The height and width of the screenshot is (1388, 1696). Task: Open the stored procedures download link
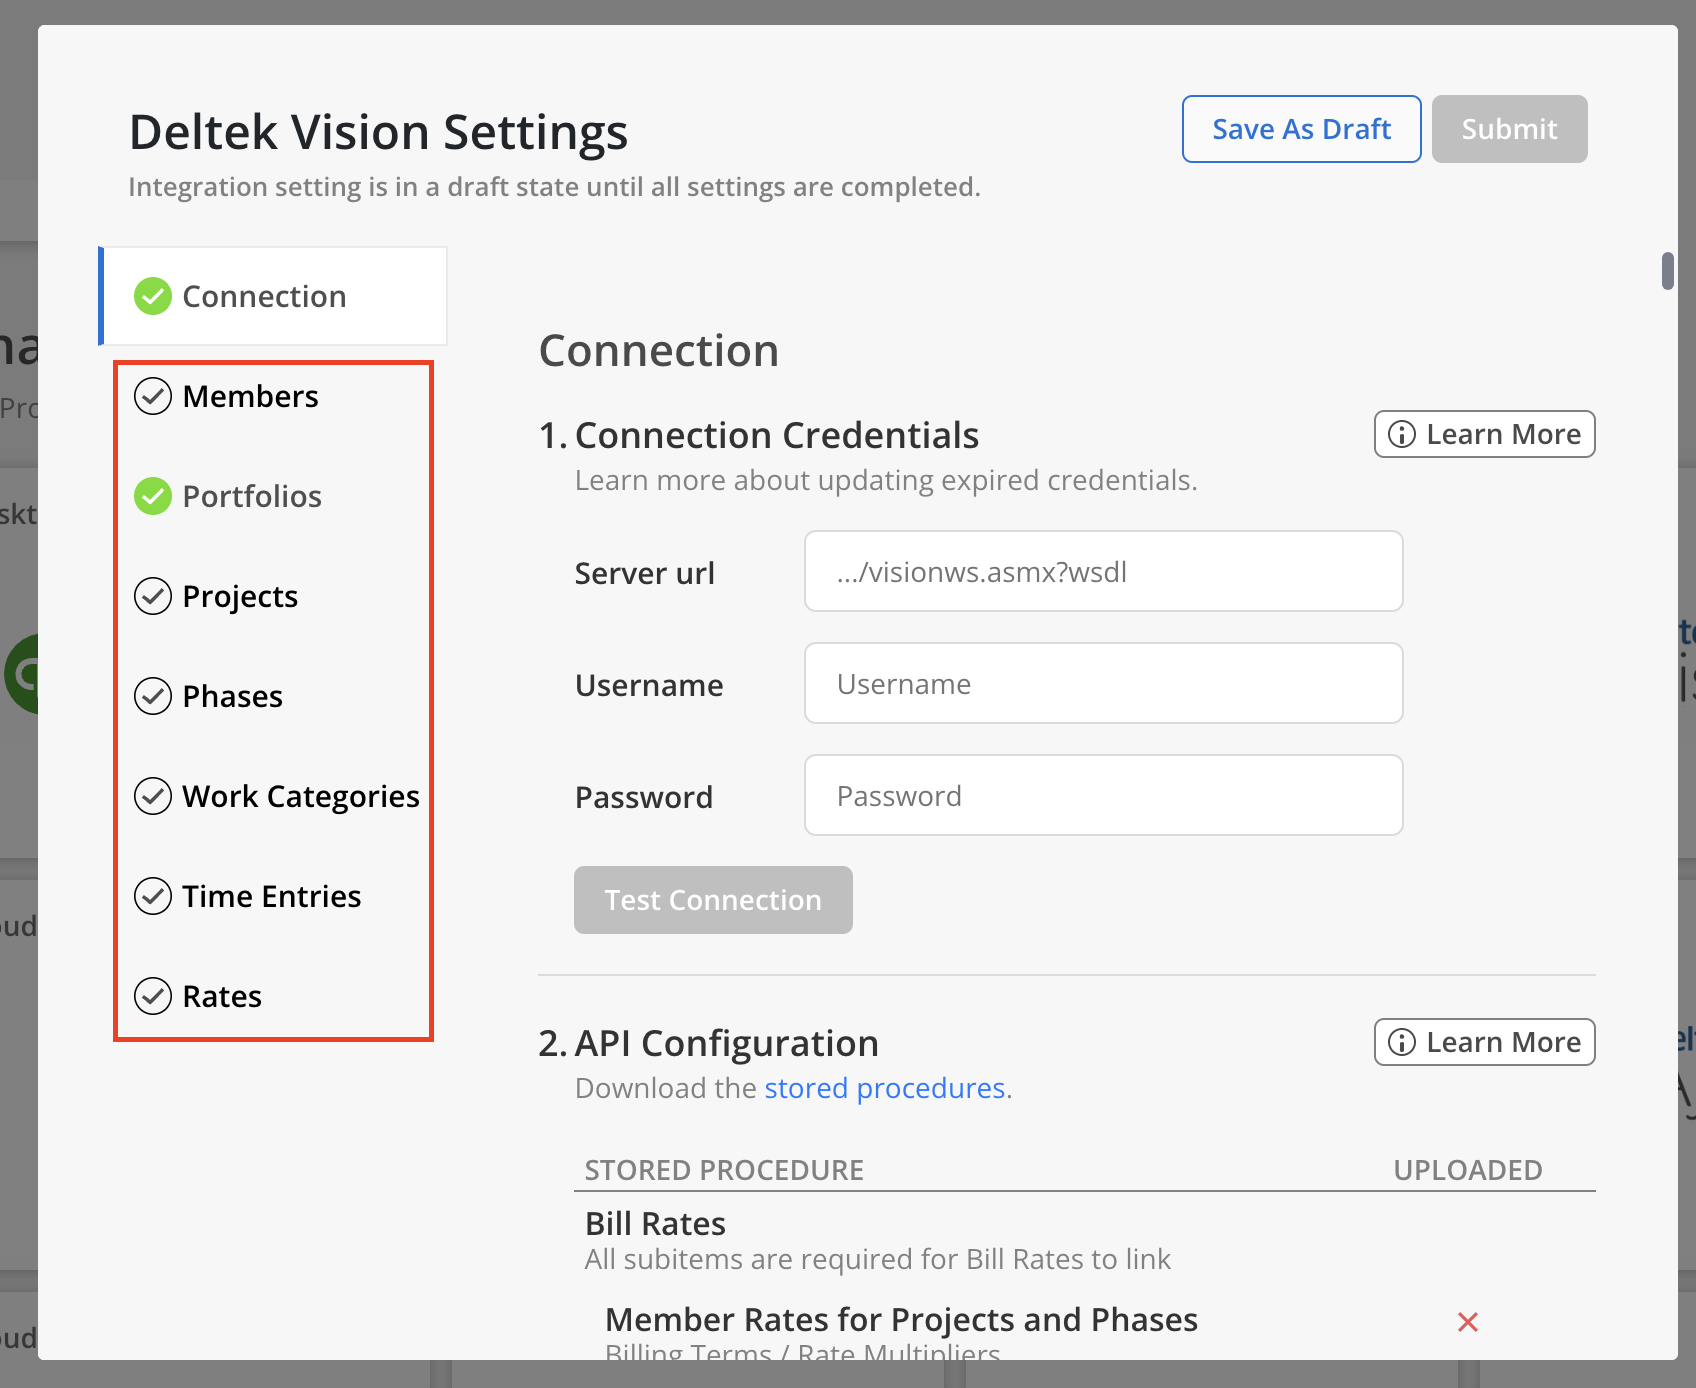pos(884,1088)
